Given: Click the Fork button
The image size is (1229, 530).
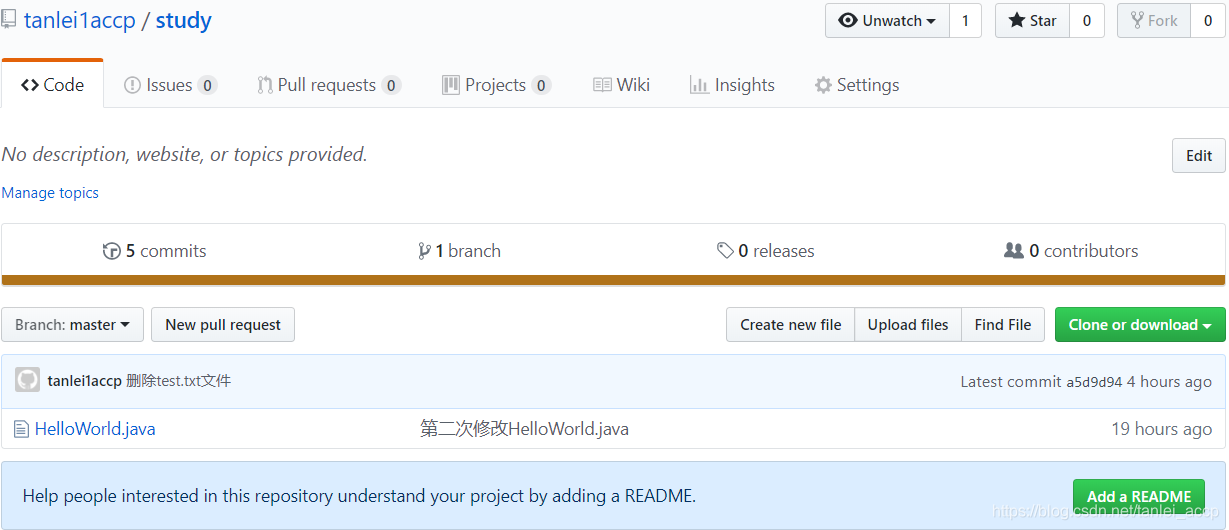Looking at the screenshot, I should coord(1154,21).
